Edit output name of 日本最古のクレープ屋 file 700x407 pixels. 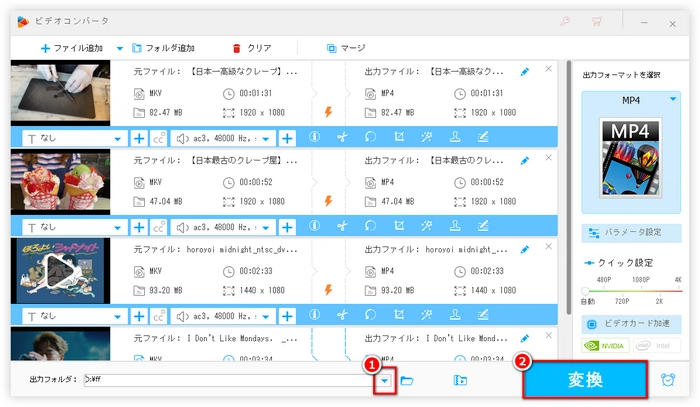[525, 161]
